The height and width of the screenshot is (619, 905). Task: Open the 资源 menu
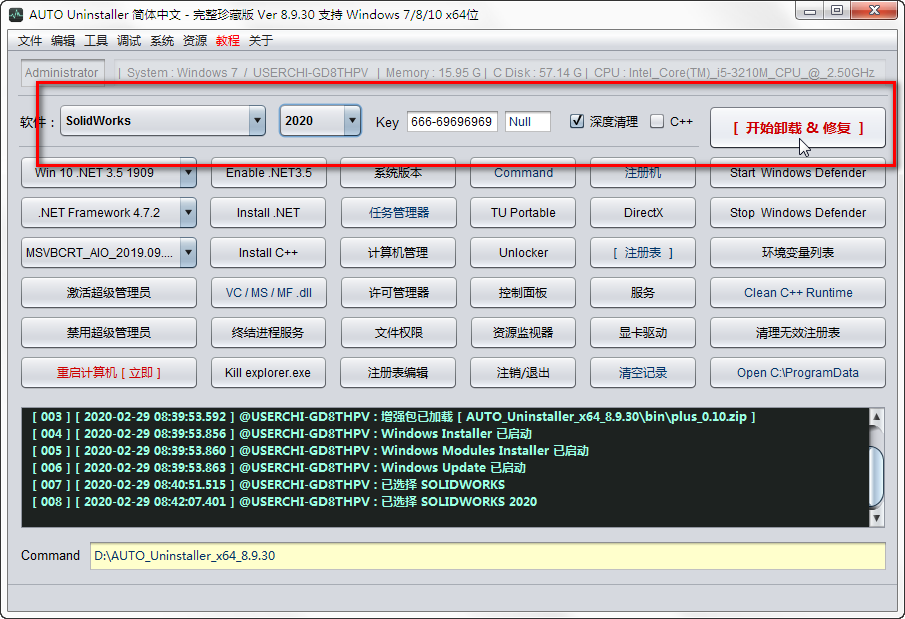pyautogui.click(x=195, y=40)
